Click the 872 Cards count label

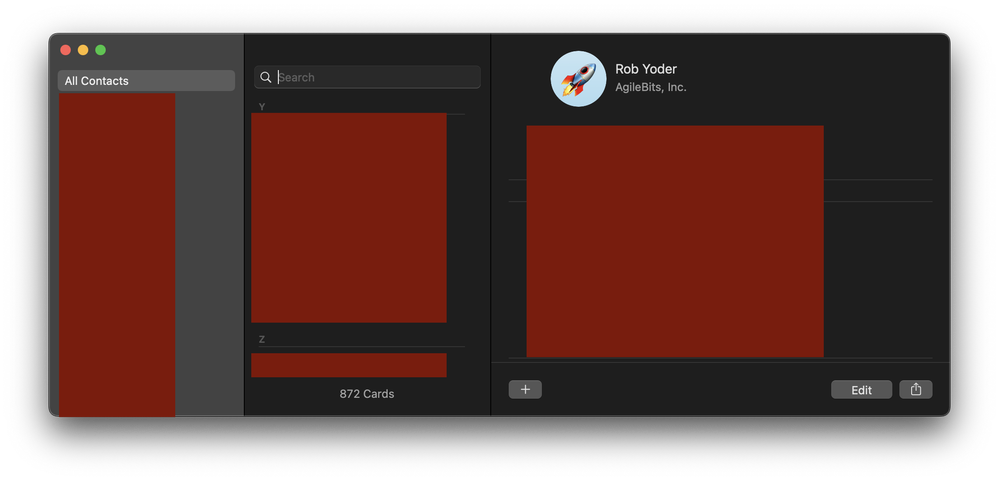coord(367,394)
